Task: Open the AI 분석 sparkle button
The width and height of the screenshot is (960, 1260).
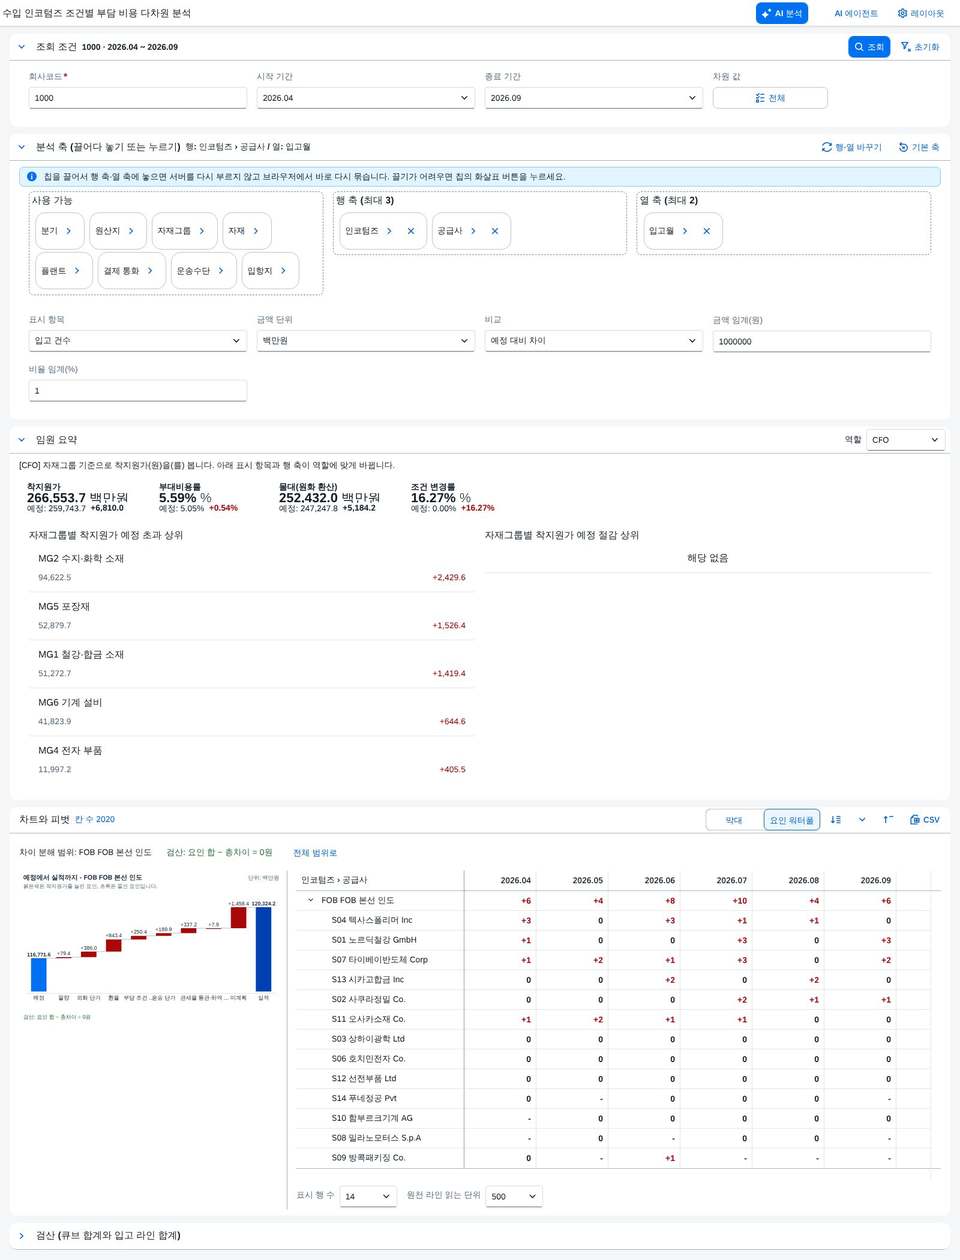Action: 781,13
